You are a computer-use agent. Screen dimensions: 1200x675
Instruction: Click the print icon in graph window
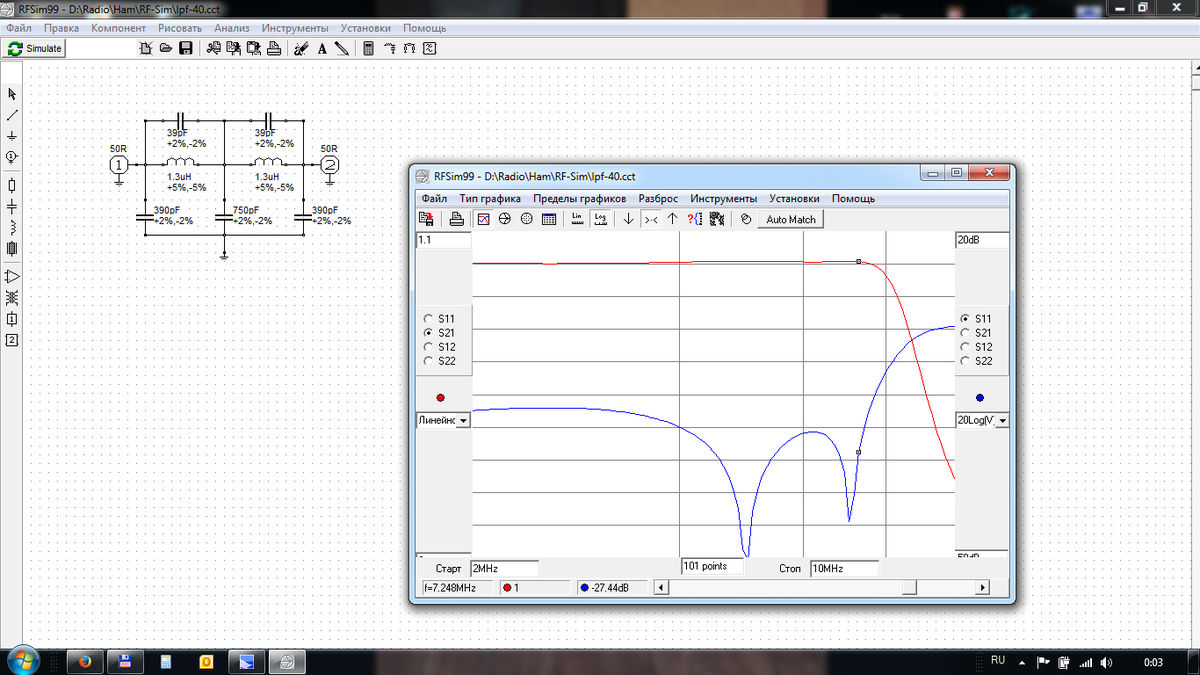[456, 219]
